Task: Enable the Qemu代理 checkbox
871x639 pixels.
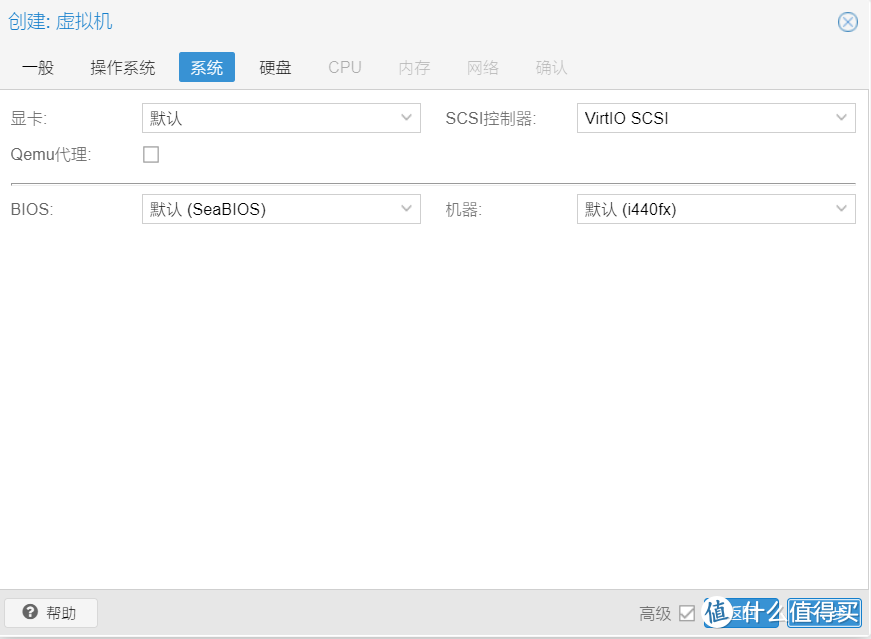Action: (x=151, y=154)
